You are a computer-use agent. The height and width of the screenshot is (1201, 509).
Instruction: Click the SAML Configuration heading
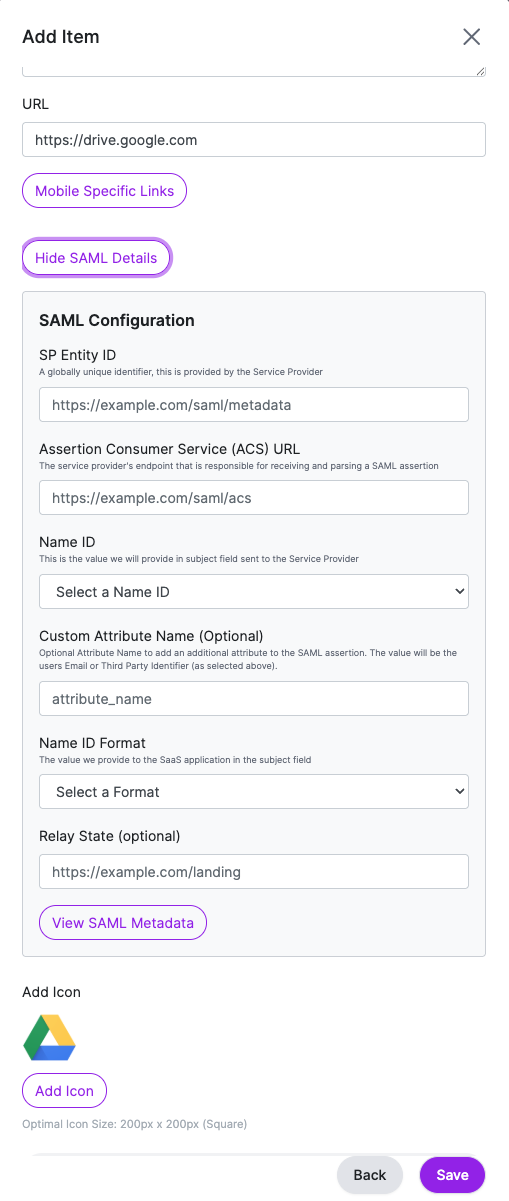[117, 321]
